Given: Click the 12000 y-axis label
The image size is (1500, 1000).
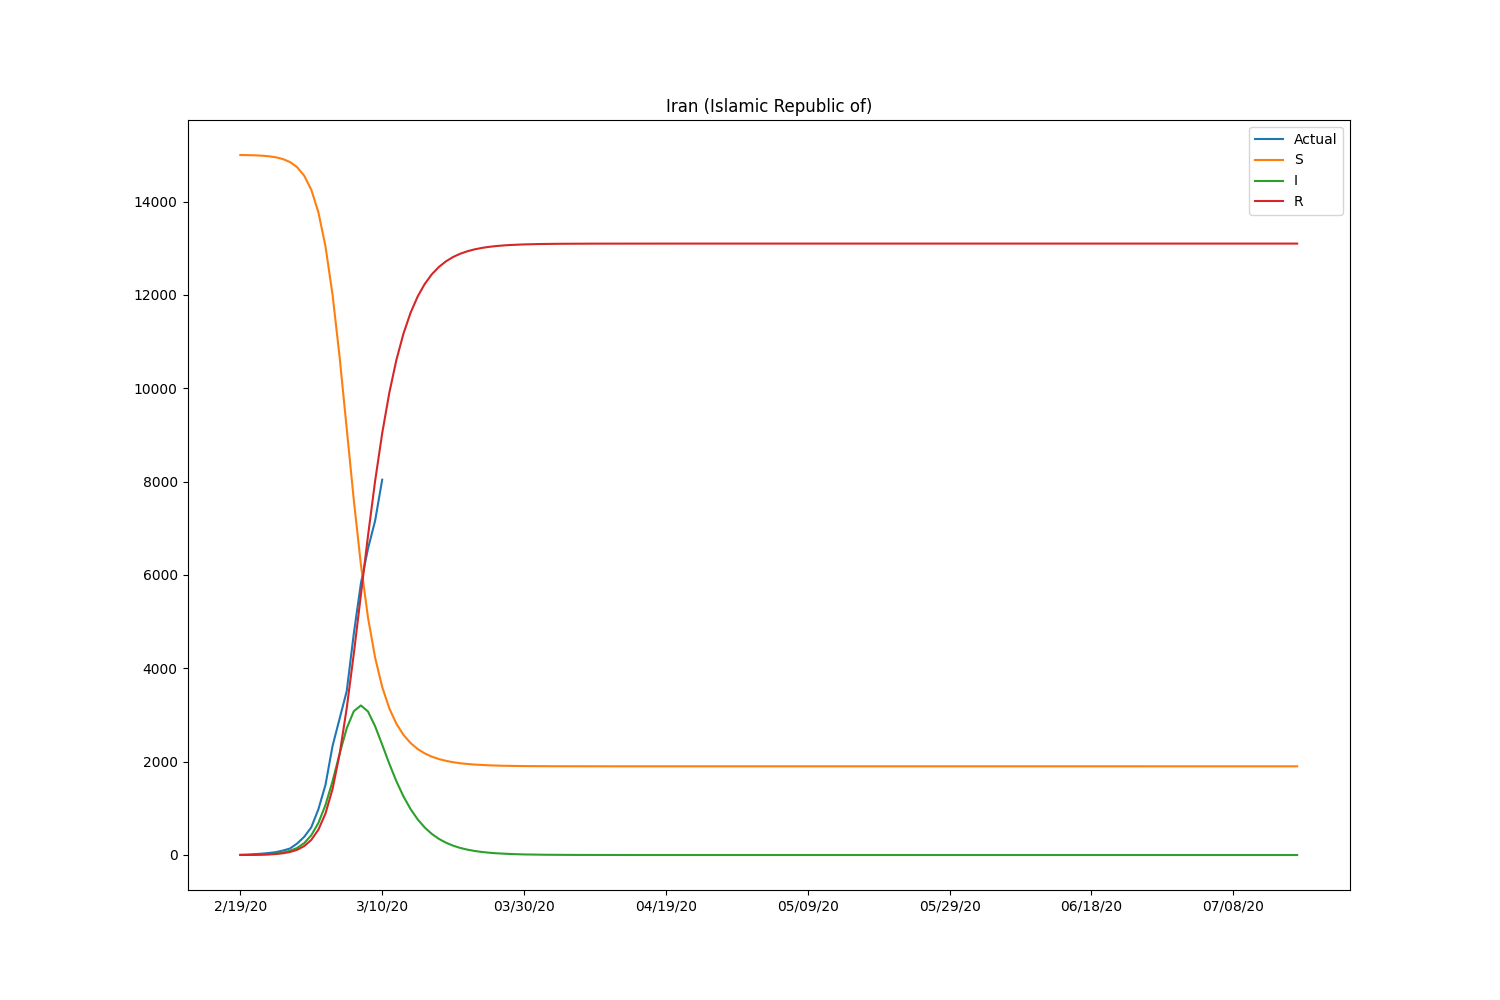Looking at the screenshot, I should click(x=156, y=295).
